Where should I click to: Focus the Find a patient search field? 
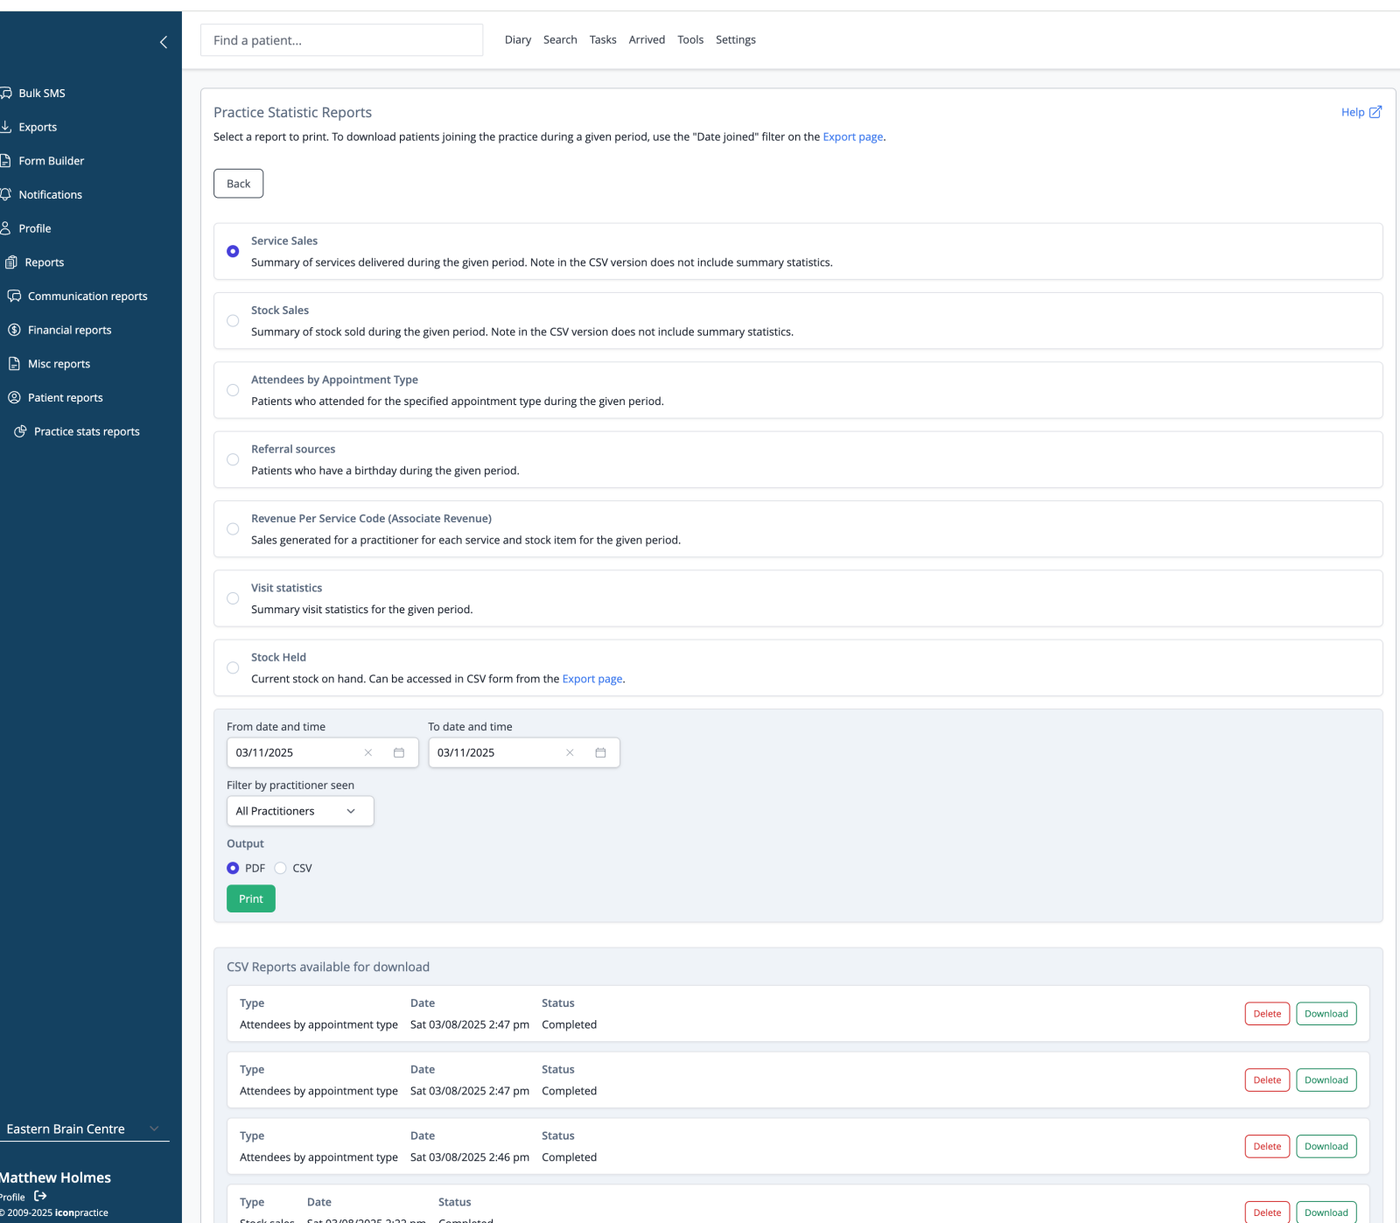(x=342, y=40)
